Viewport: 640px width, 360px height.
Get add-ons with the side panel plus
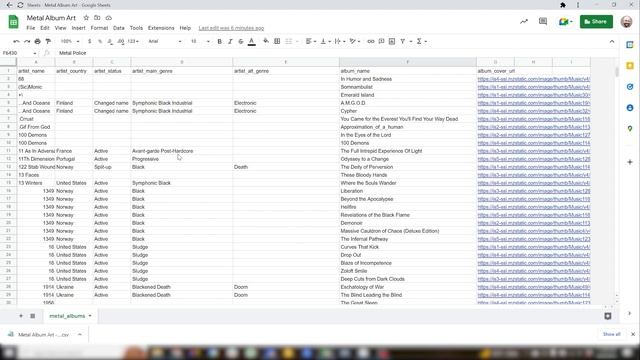[630, 162]
